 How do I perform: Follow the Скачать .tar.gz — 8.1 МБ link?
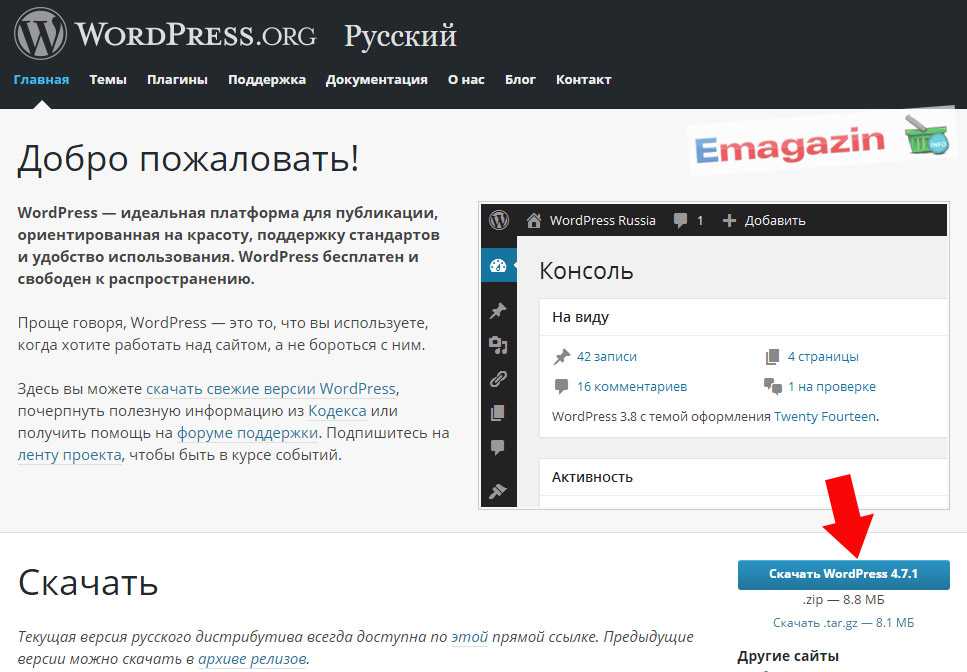click(x=844, y=623)
